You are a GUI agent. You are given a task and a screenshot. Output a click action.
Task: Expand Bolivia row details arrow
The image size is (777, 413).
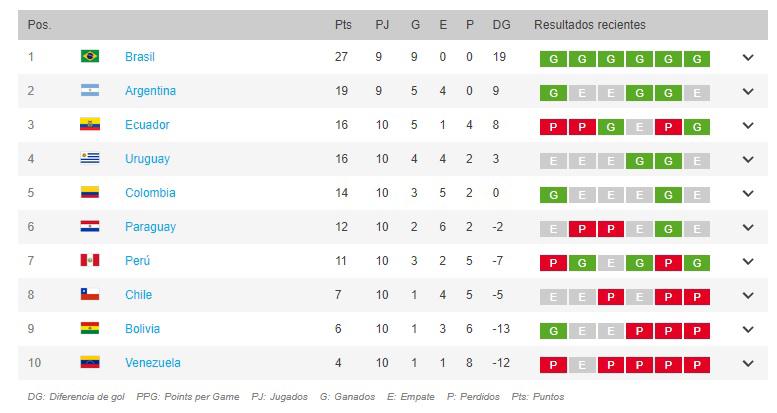(x=748, y=330)
